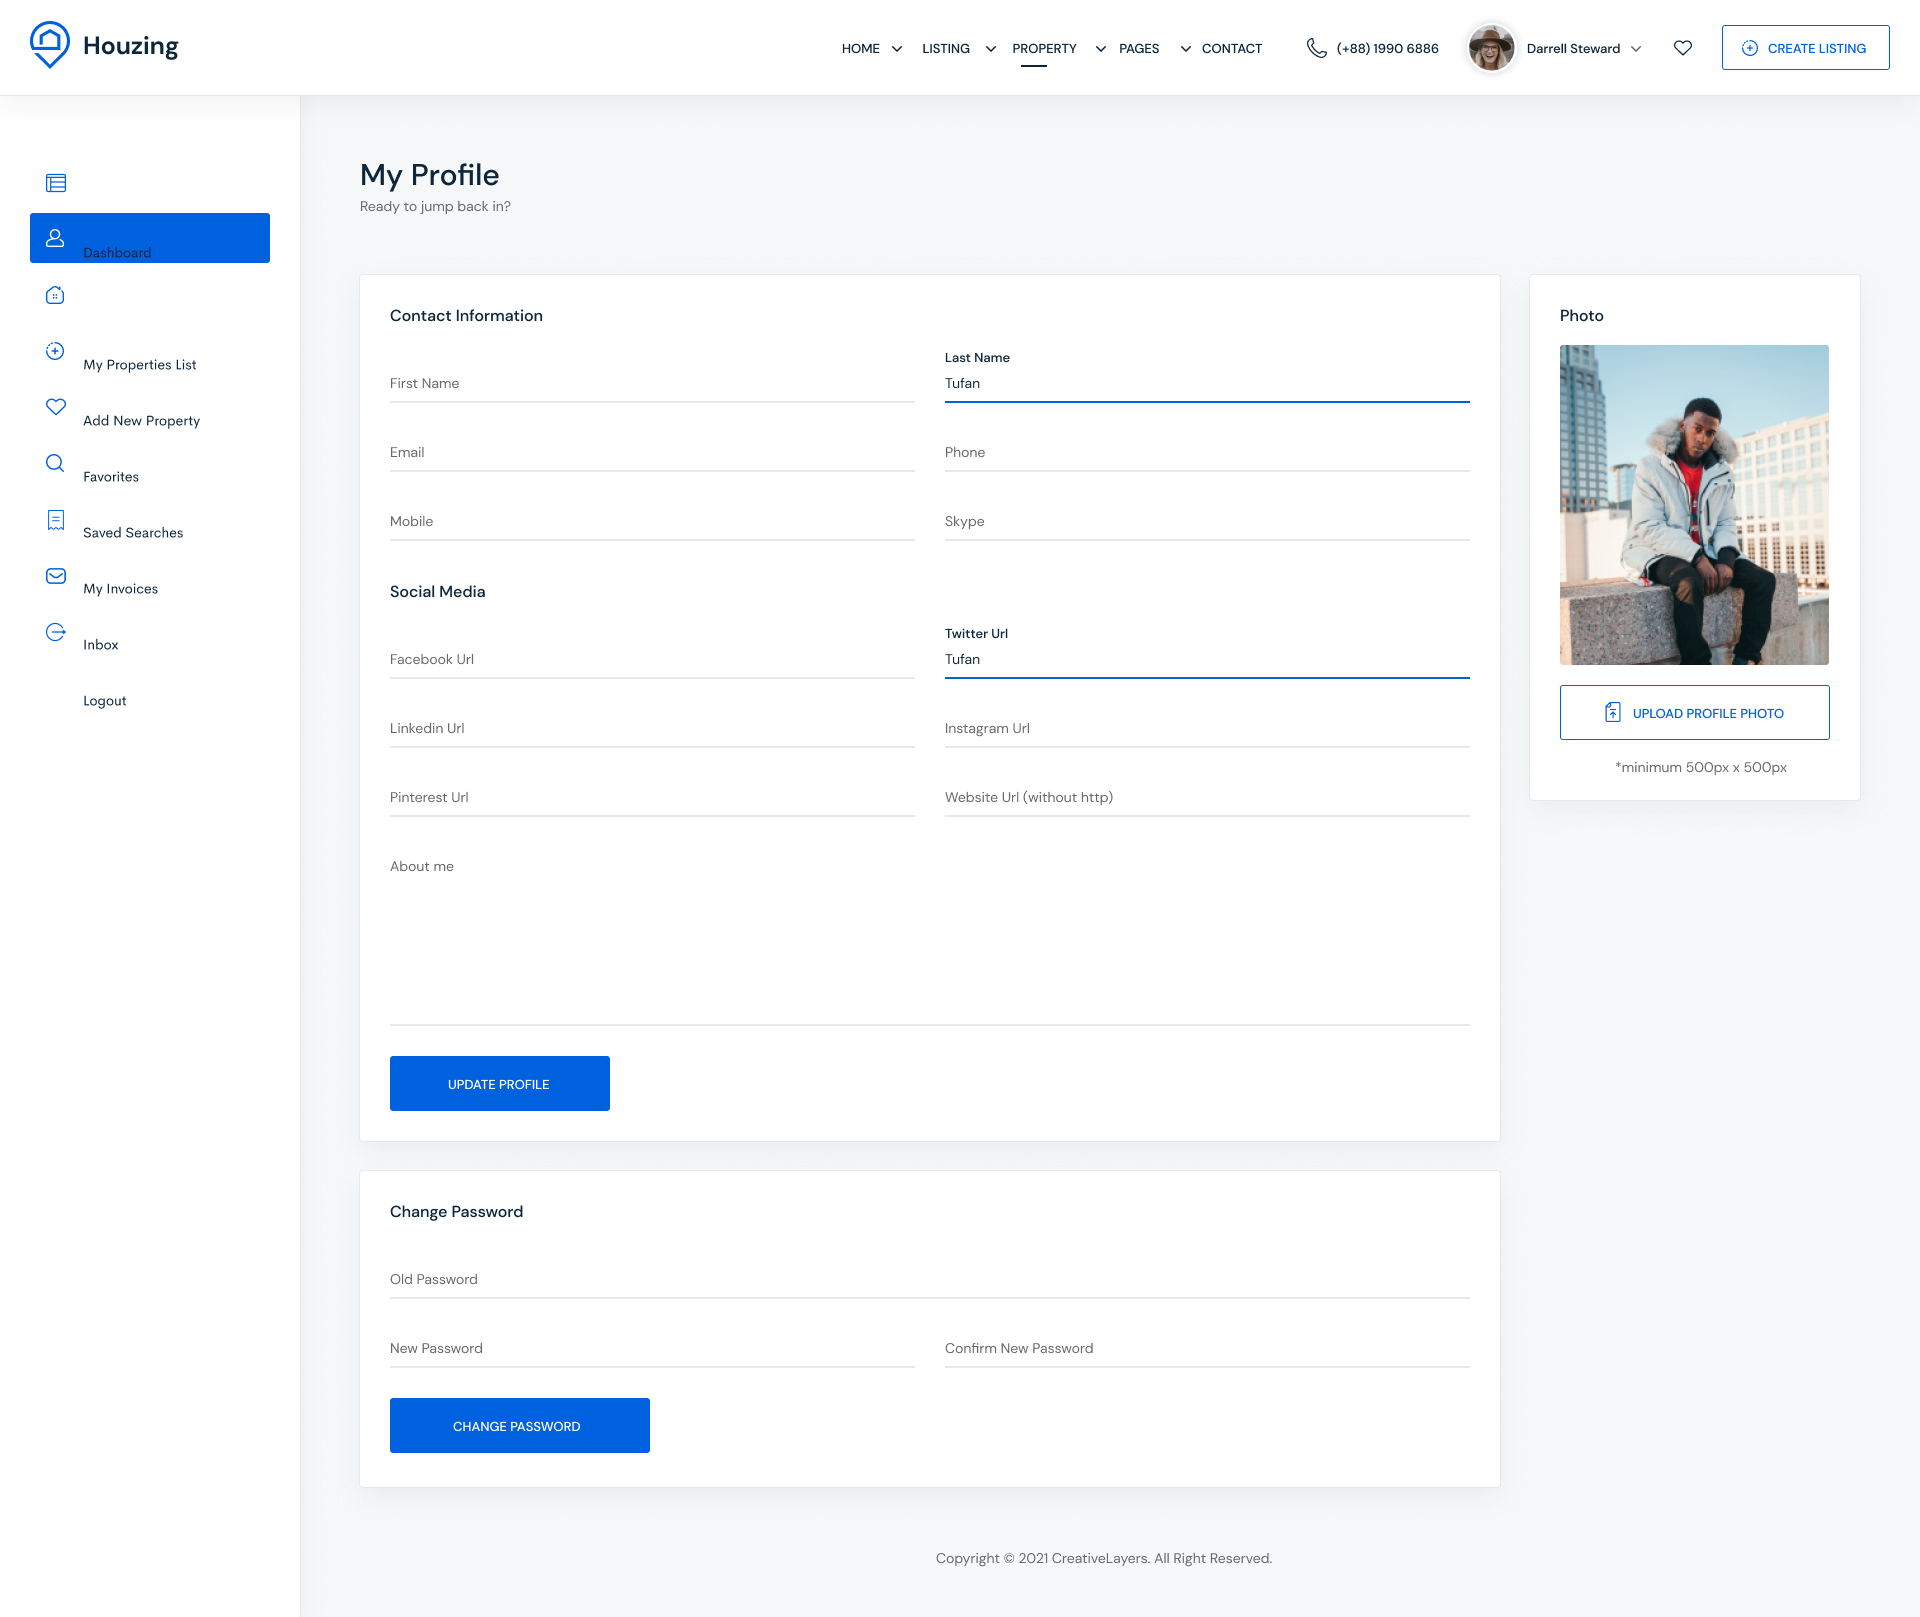Click the phone icon in header
The width and height of the screenshot is (1920, 1617).
point(1317,48)
